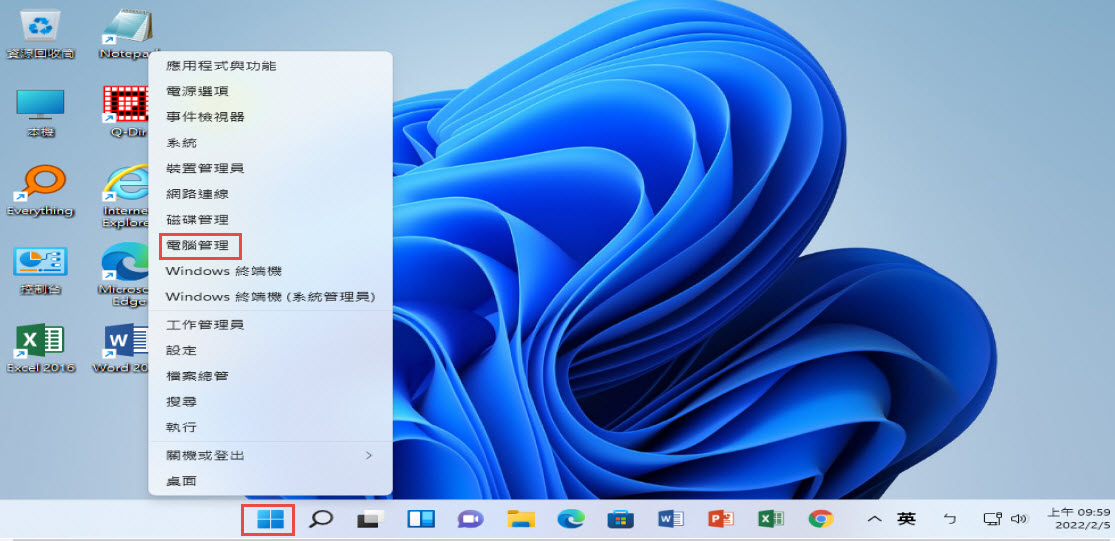Viewport: 1115px width, 541px height.
Task: Launch Microsoft Edge from the taskbar
Action: (x=571, y=519)
